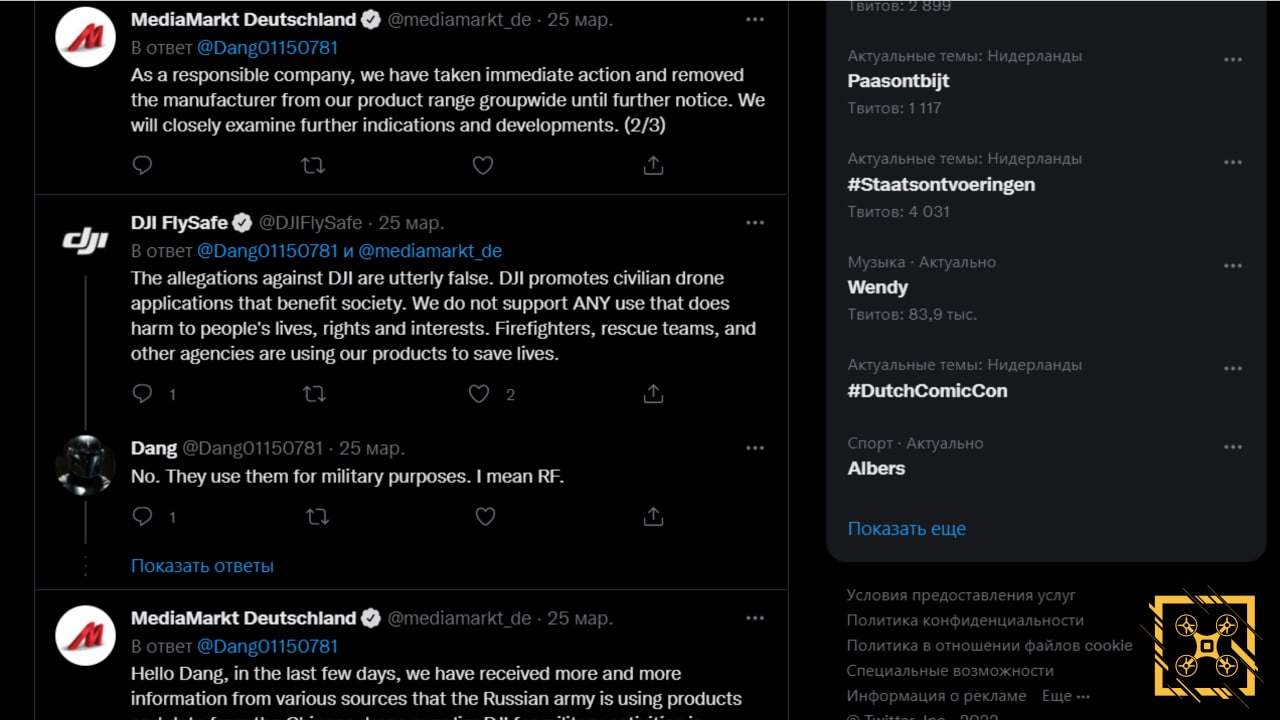
Task: Retweet Dang's reply tweet
Action: click(316, 517)
